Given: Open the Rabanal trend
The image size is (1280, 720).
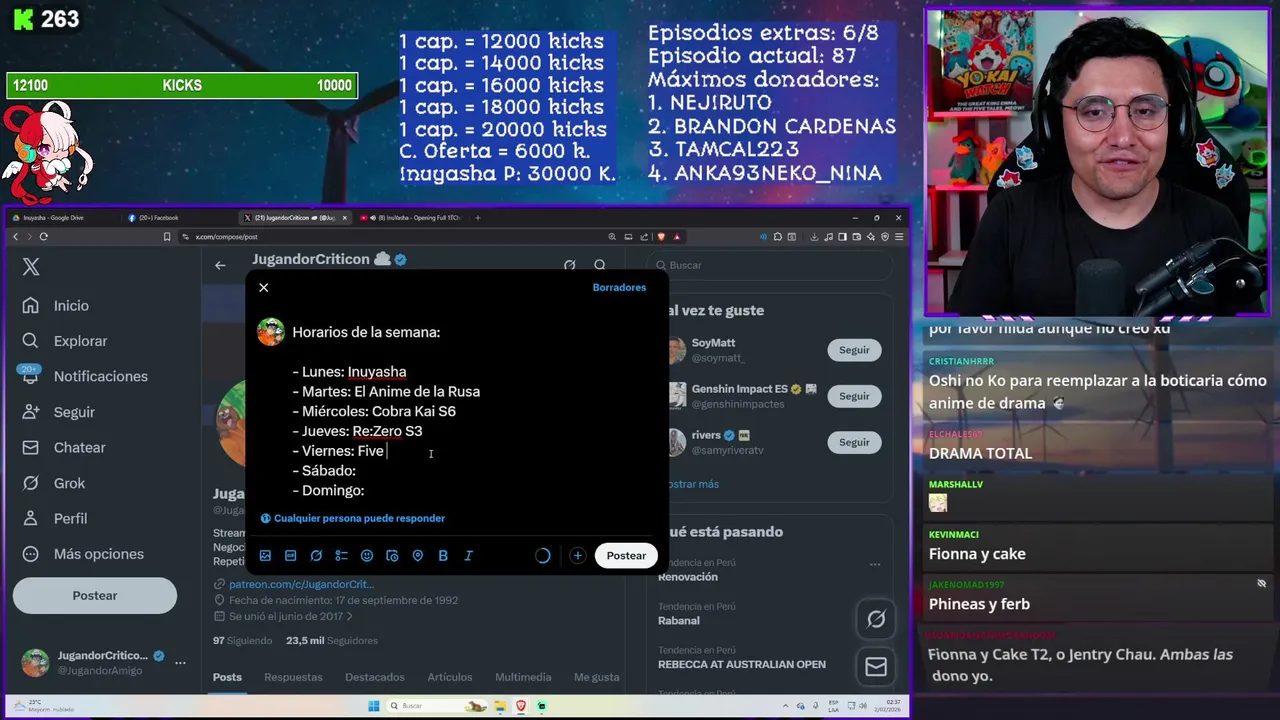Looking at the screenshot, I should pos(678,621).
